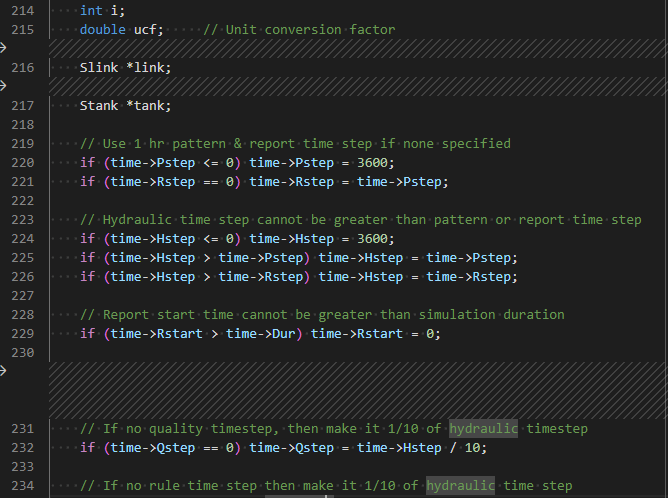
Task: Place cursor on highlighted 'hydraulic' in line 234
Action: point(461,486)
